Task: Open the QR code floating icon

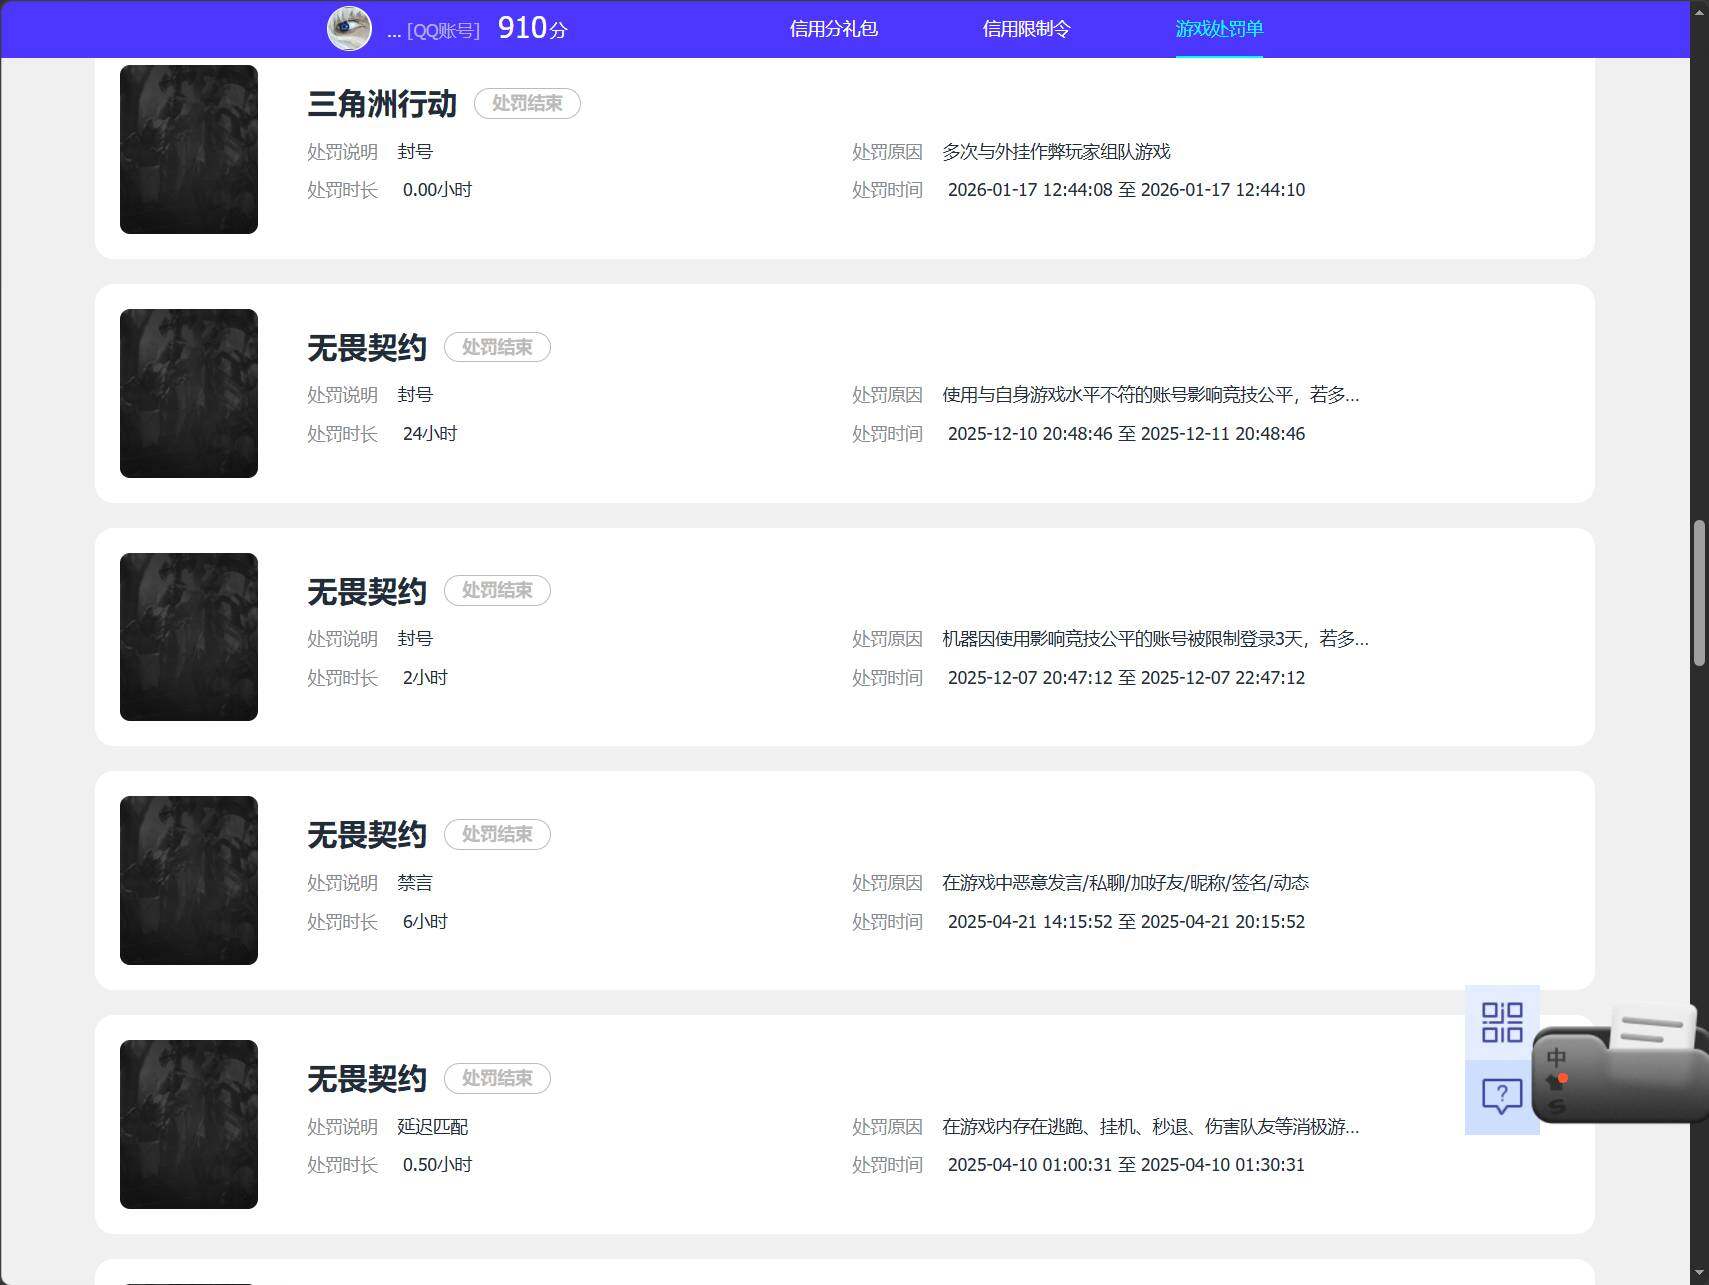Action: pos(1502,1022)
